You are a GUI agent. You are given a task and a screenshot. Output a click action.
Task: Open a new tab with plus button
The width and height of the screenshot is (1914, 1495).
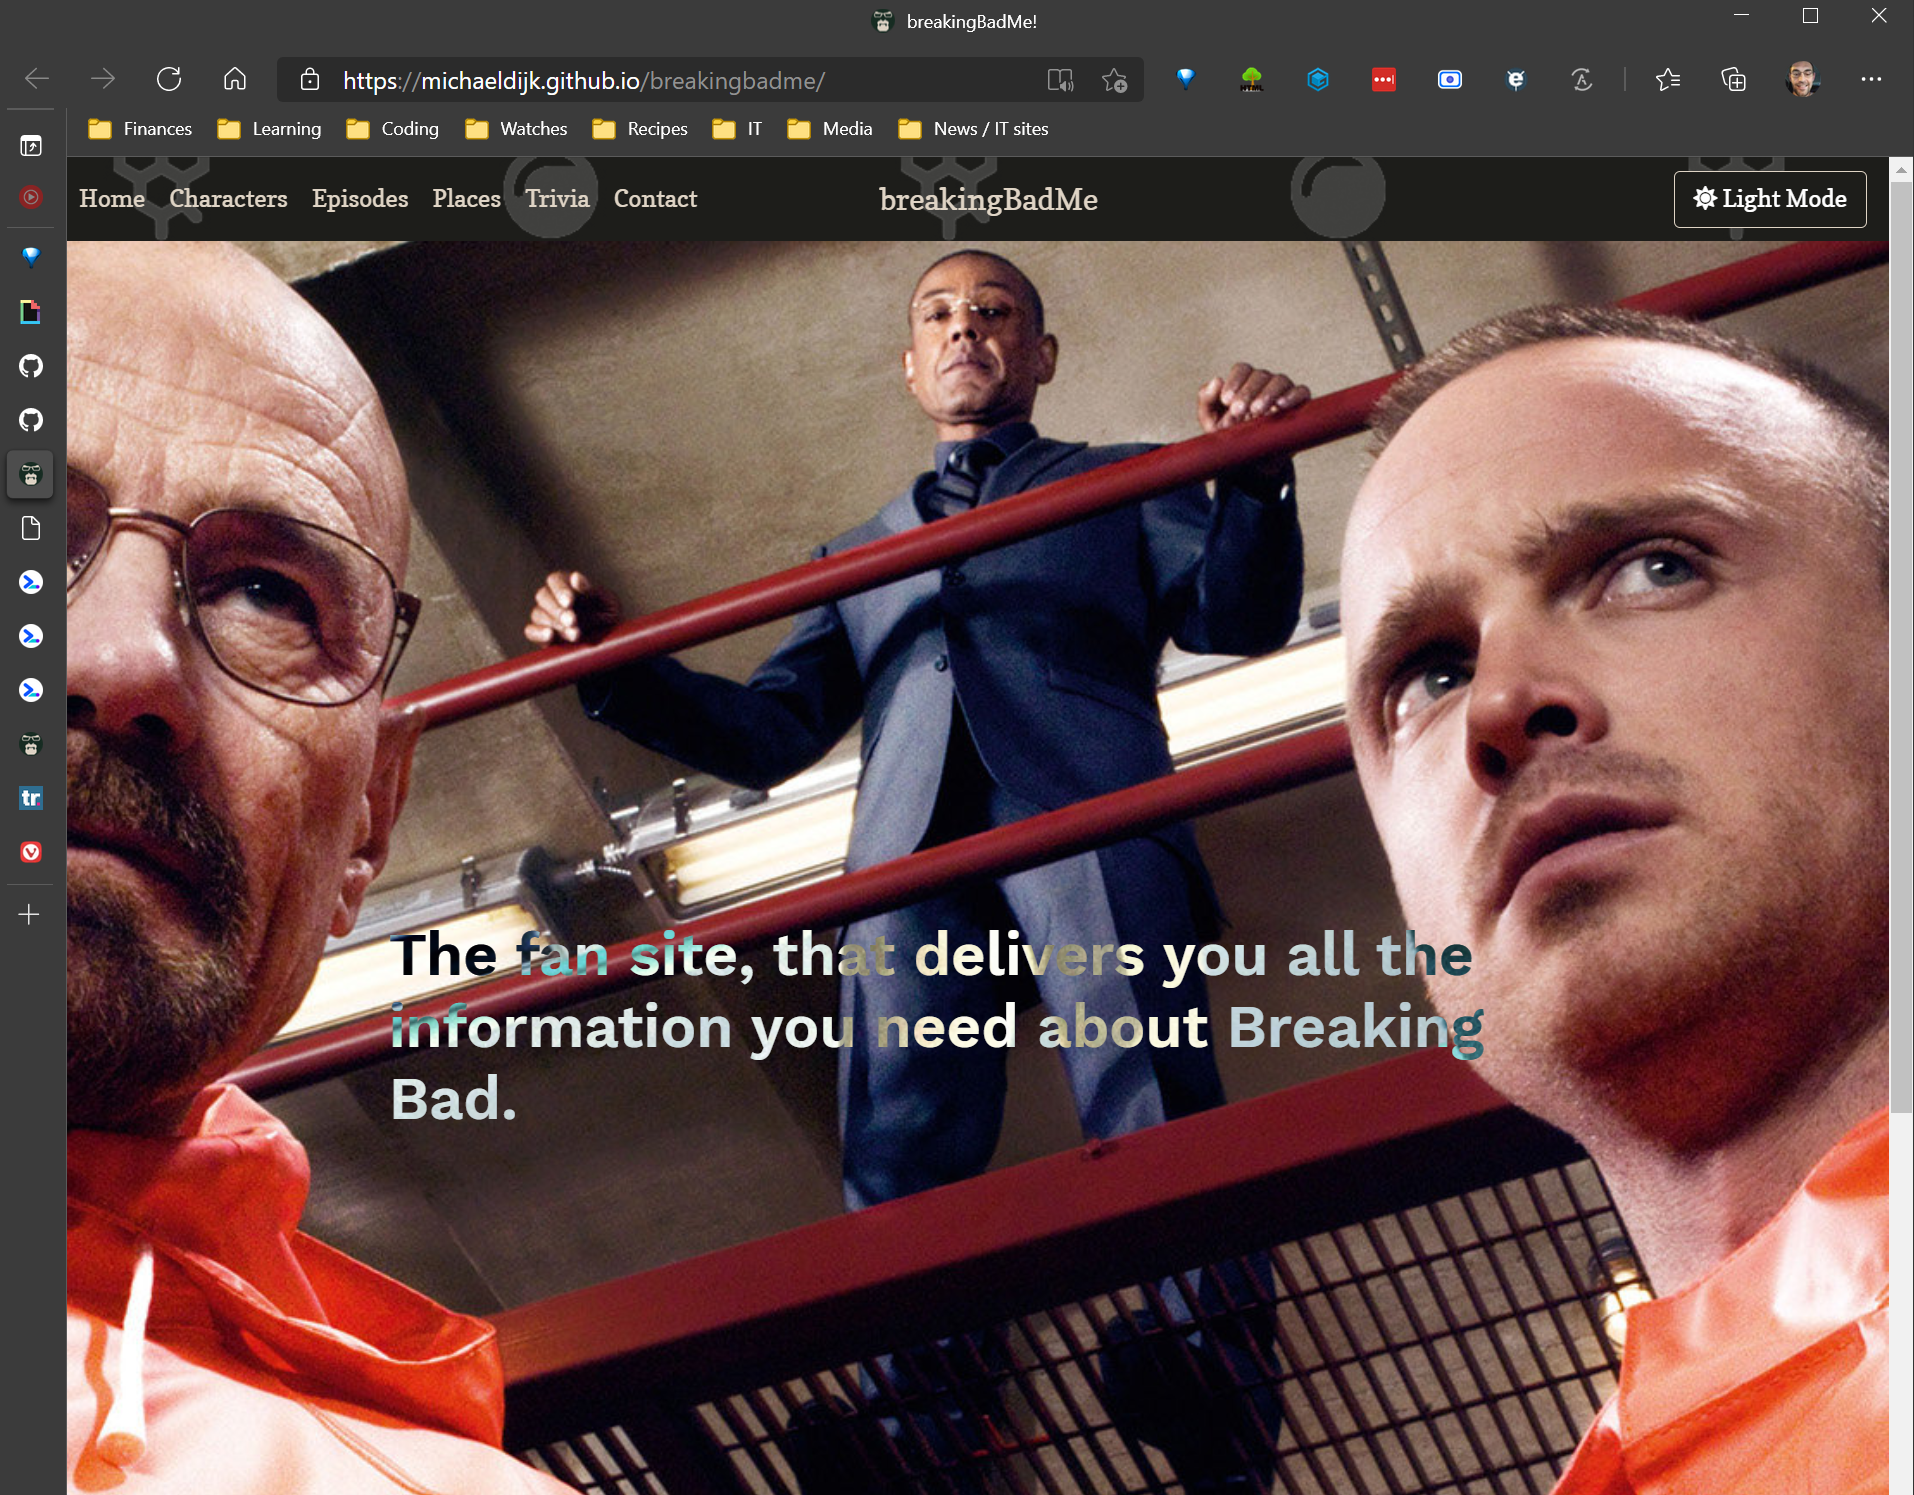click(x=29, y=915)
